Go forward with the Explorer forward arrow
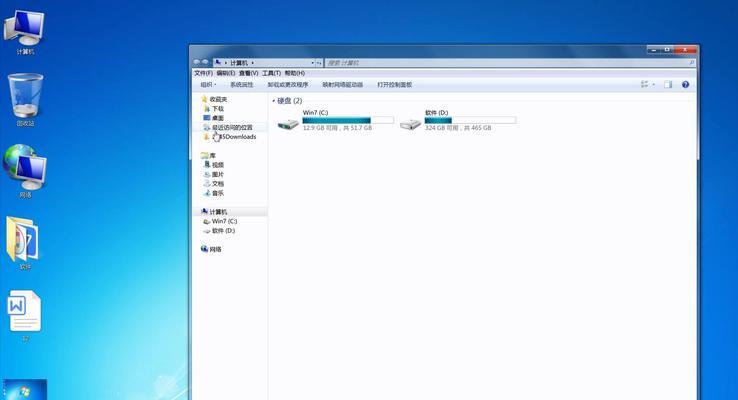 [205, 63]
